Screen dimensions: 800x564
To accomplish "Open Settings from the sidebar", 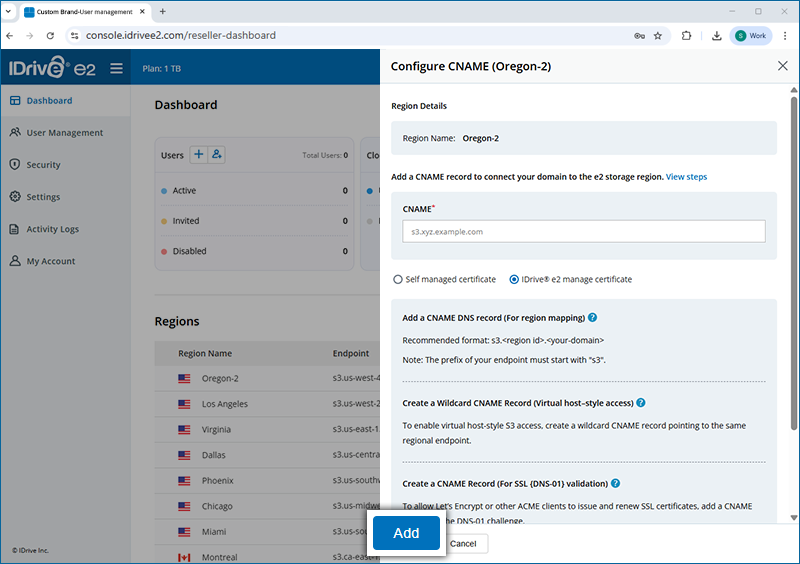I will click(65, 197).
